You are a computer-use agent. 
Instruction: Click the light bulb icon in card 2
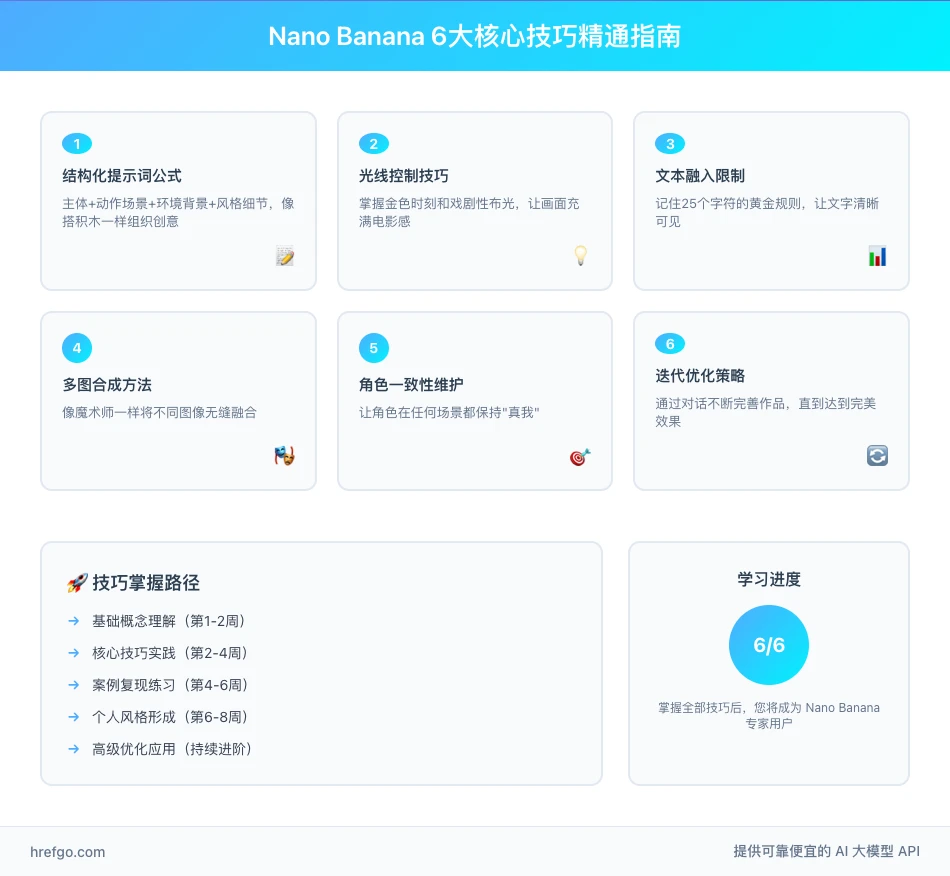580,256
